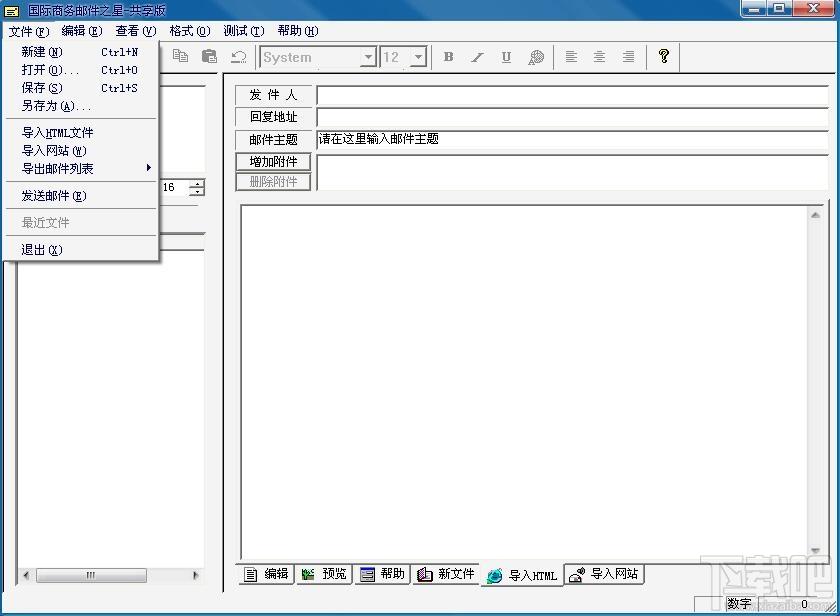
Task: Click the Paste icon in the toolbar
Action: click(x=209, y=56)
